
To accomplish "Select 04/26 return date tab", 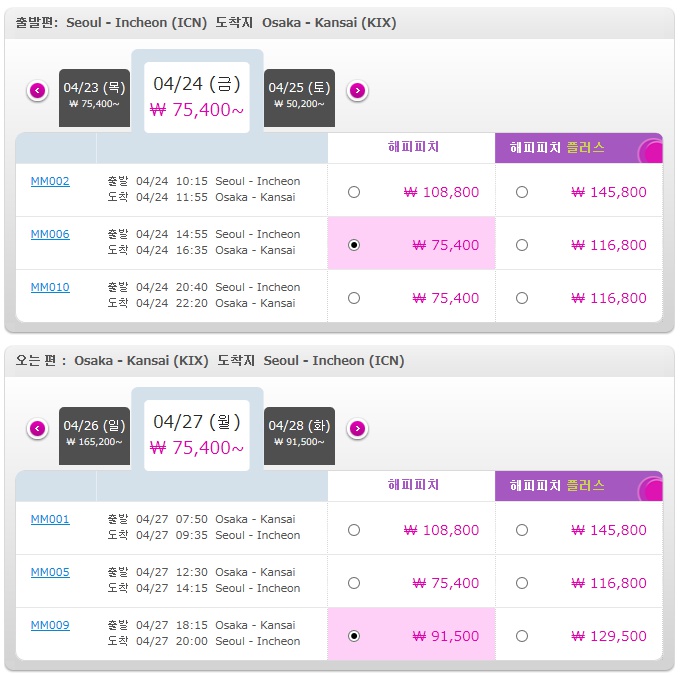I will click(94, 436).
